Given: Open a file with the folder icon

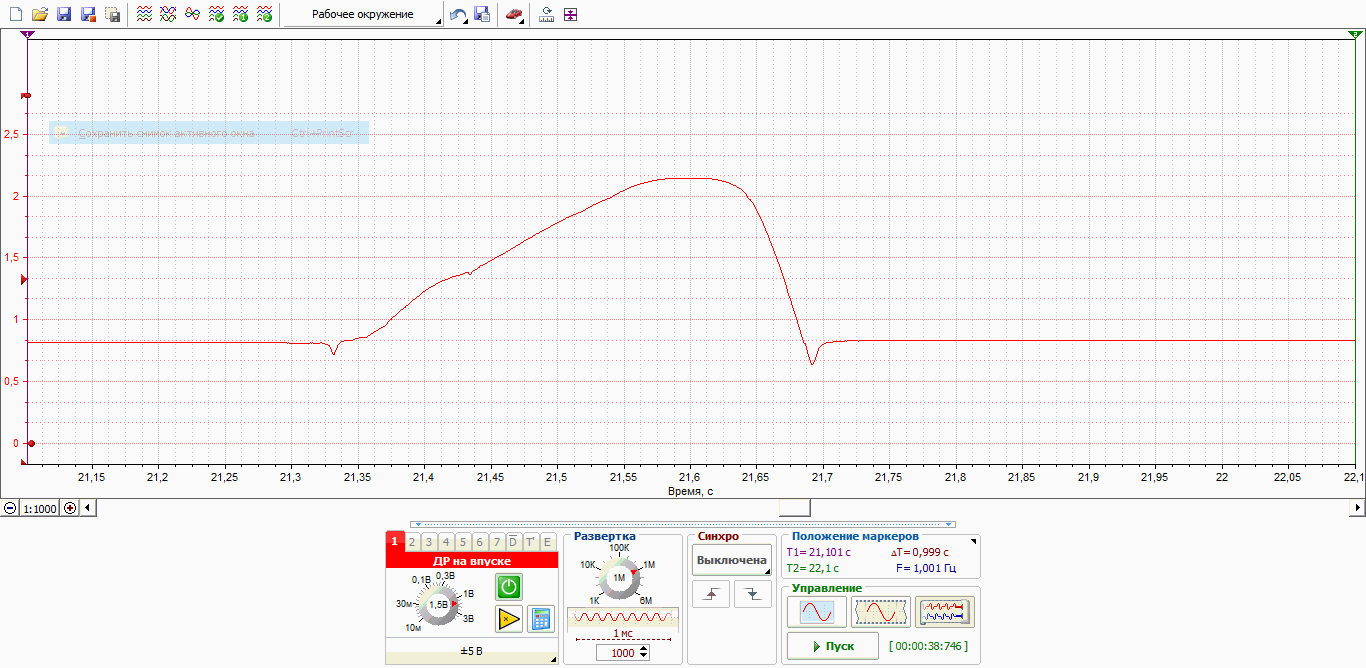Looking at the screenshot, I should click(x=40, y=15).
